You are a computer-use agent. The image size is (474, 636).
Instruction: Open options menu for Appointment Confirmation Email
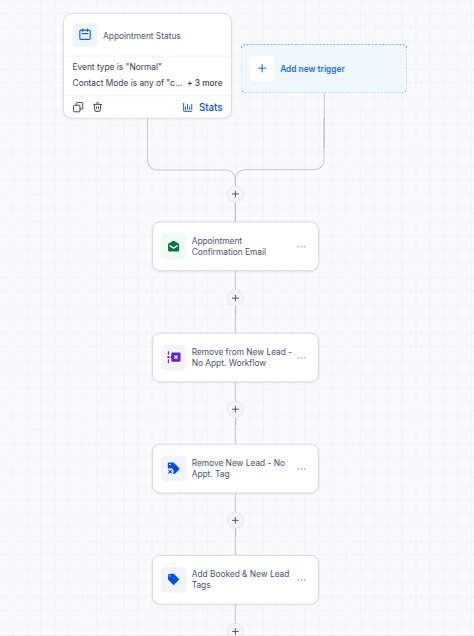coord(301,247)
